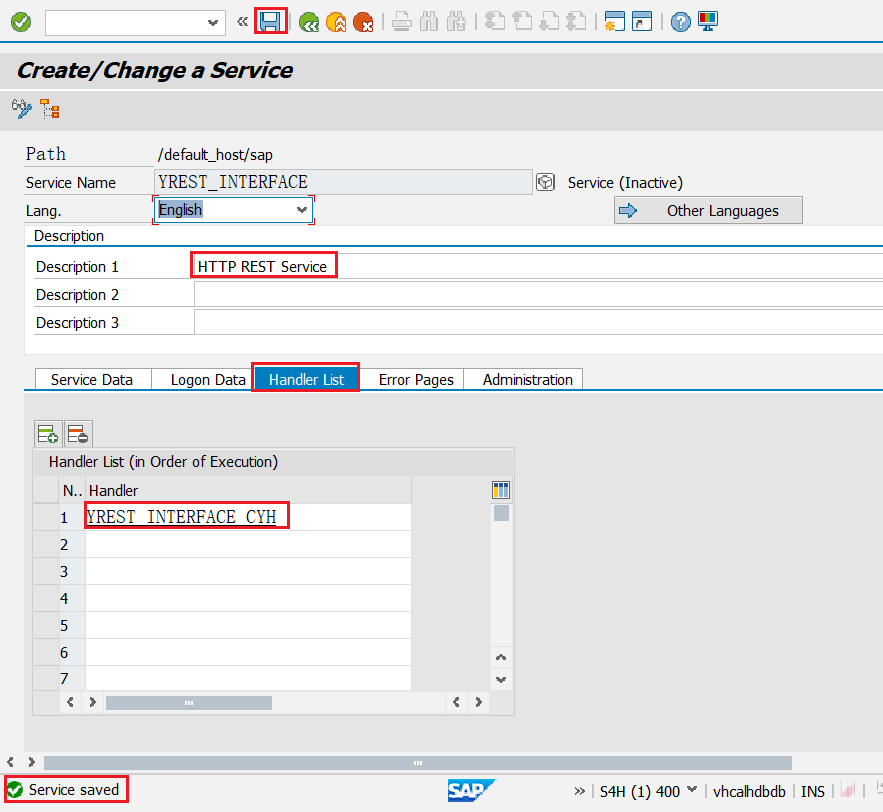
Task: Click the delete row icon above Handler List
Action: click(78, 434)
